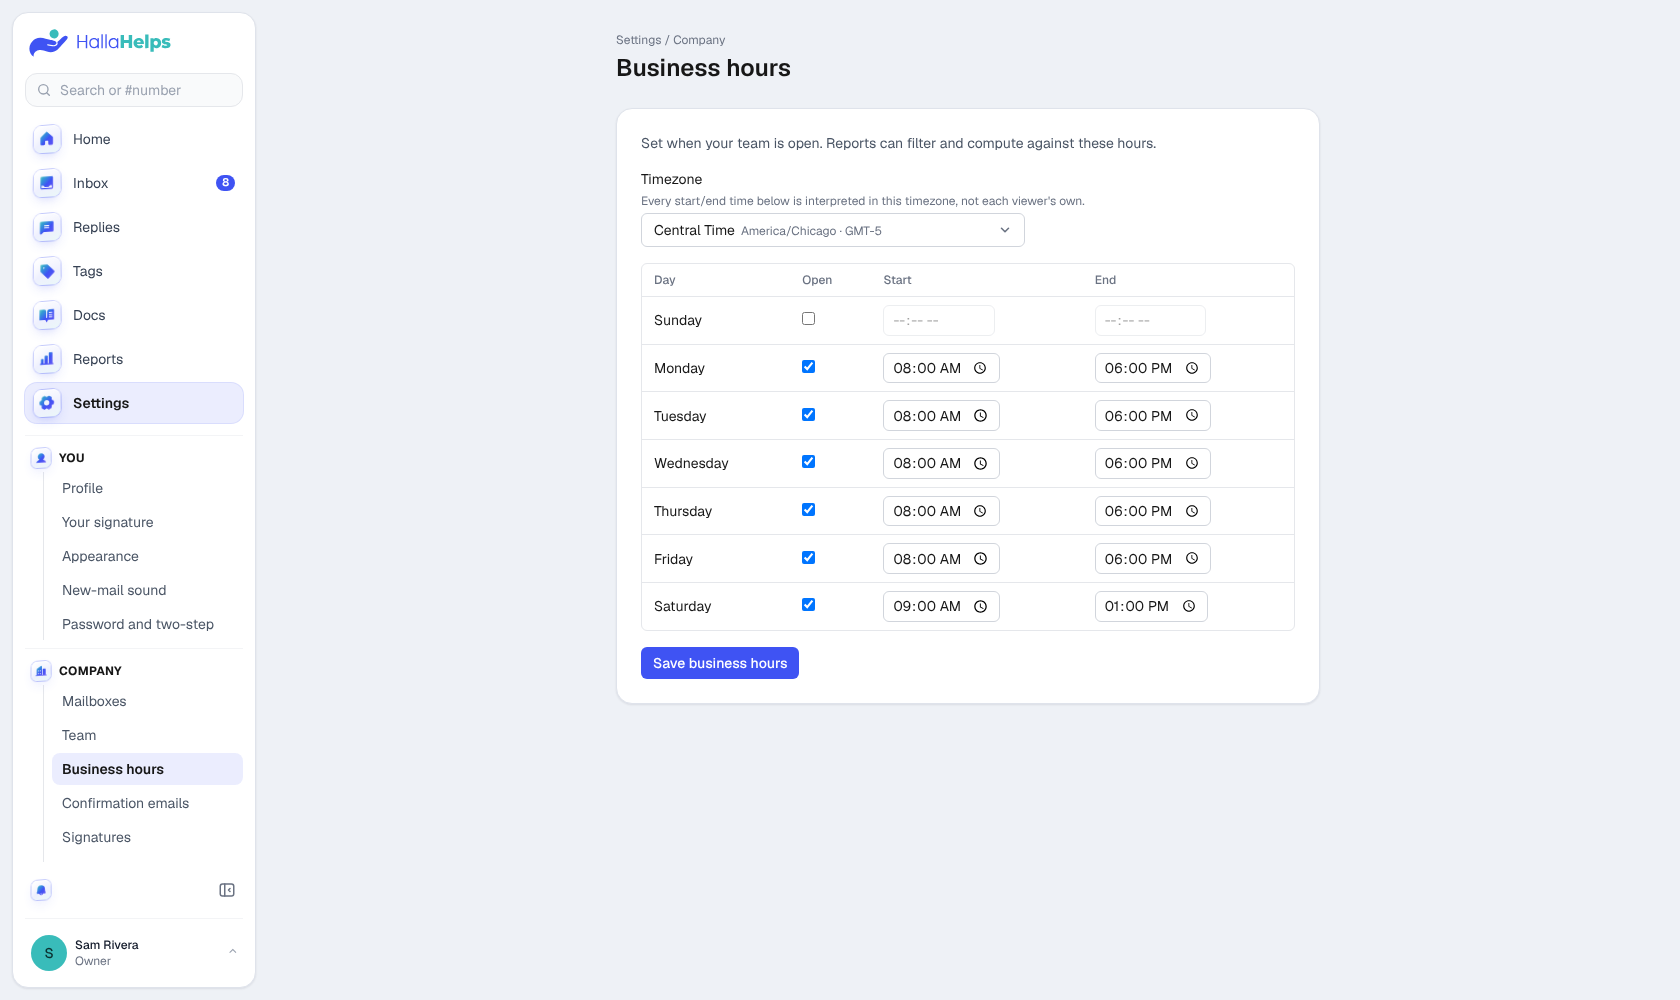Click the Search or #number field
1680x1000 pixels.
pyautogui.click(x=134, y=90)
